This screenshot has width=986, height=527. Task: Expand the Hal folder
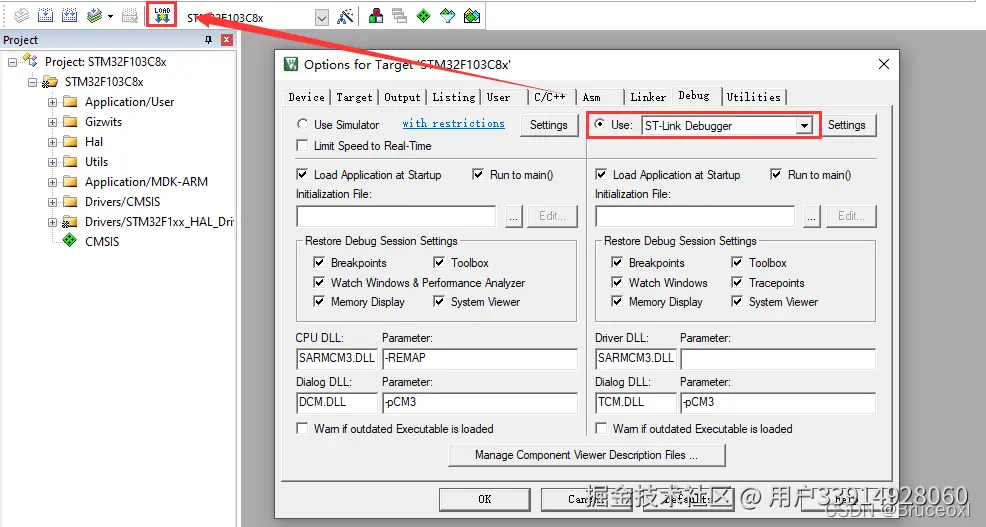(52, 142)
